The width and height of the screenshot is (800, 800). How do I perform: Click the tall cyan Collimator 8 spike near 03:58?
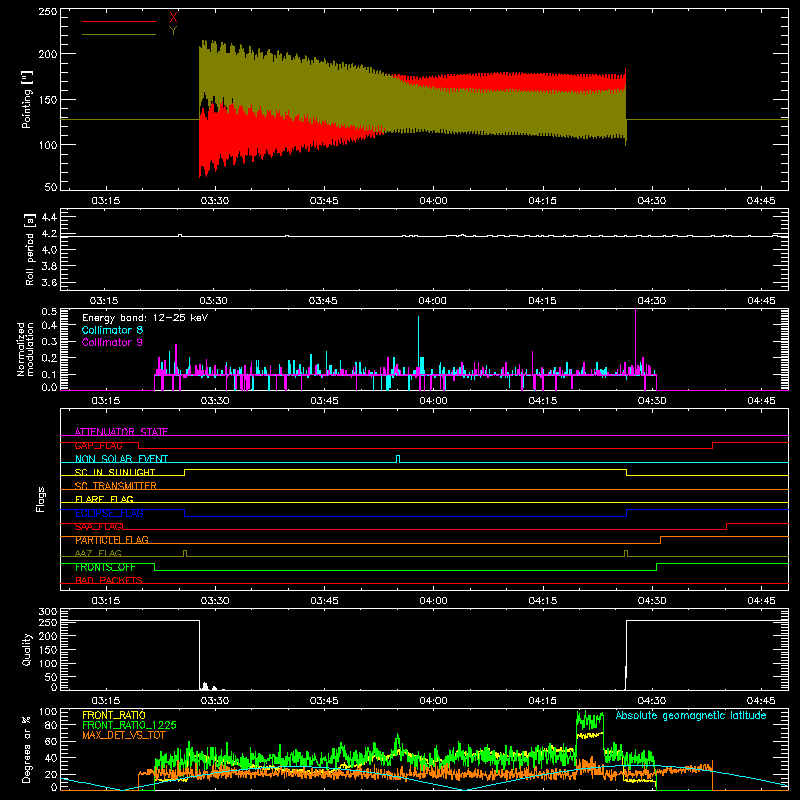coord(419,345)
